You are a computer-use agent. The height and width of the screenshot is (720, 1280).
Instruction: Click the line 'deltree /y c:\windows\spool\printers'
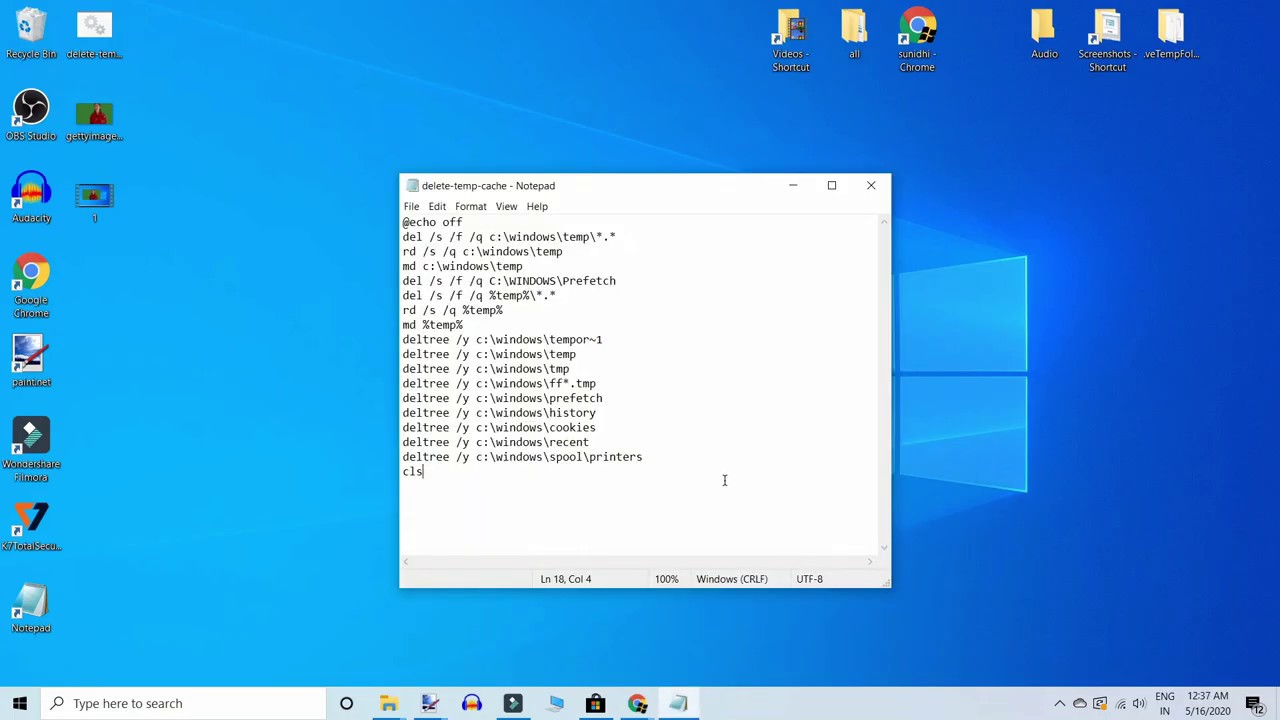click(522, 457)
